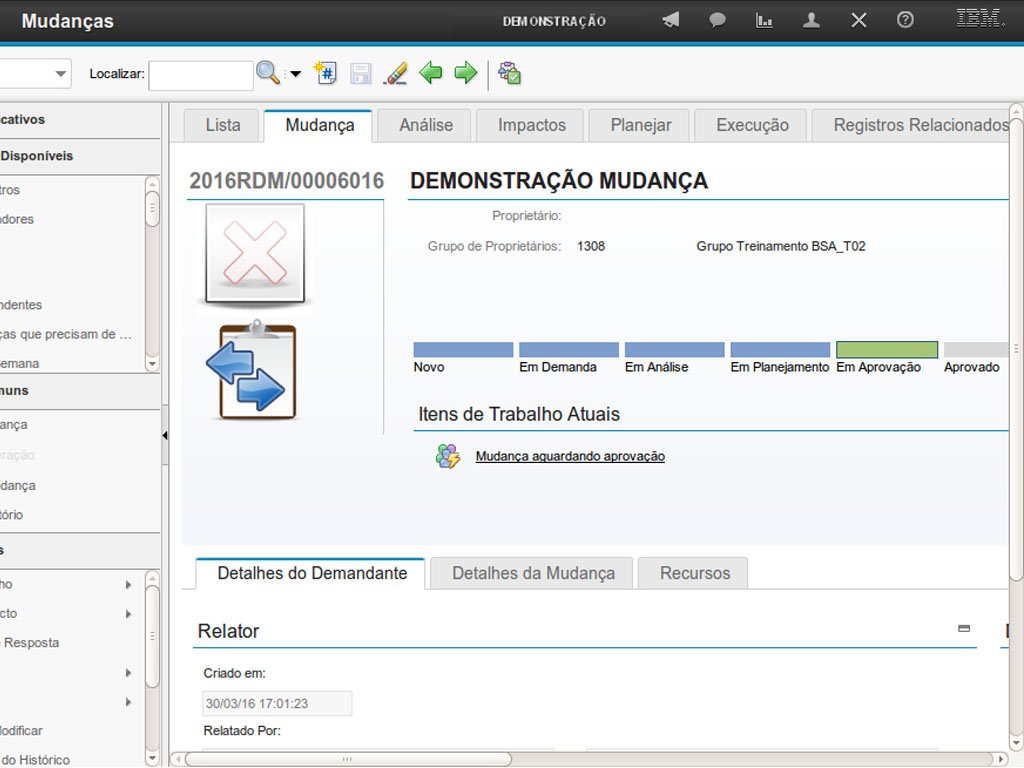
Task: Click the change workflow clipboard icon
Action: [510, 73]
